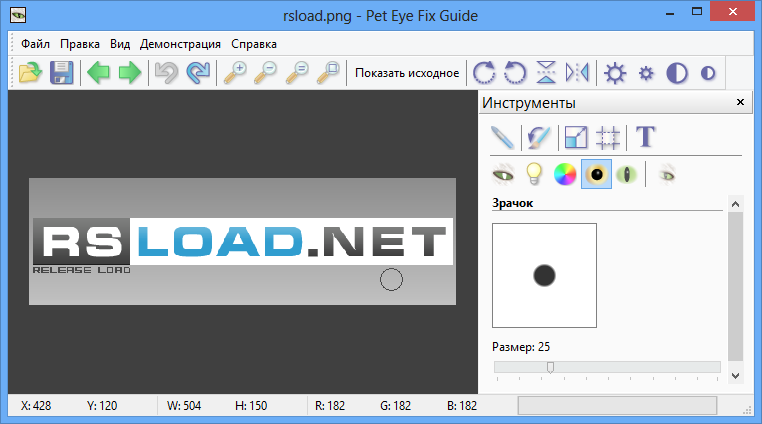Increase brightness with the large sun icon
762x424 pixels.
(x=615, y=73)
